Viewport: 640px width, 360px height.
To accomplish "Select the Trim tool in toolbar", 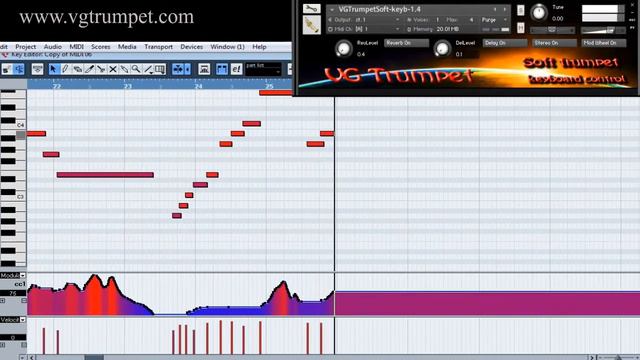I will [x=89, y=69].
